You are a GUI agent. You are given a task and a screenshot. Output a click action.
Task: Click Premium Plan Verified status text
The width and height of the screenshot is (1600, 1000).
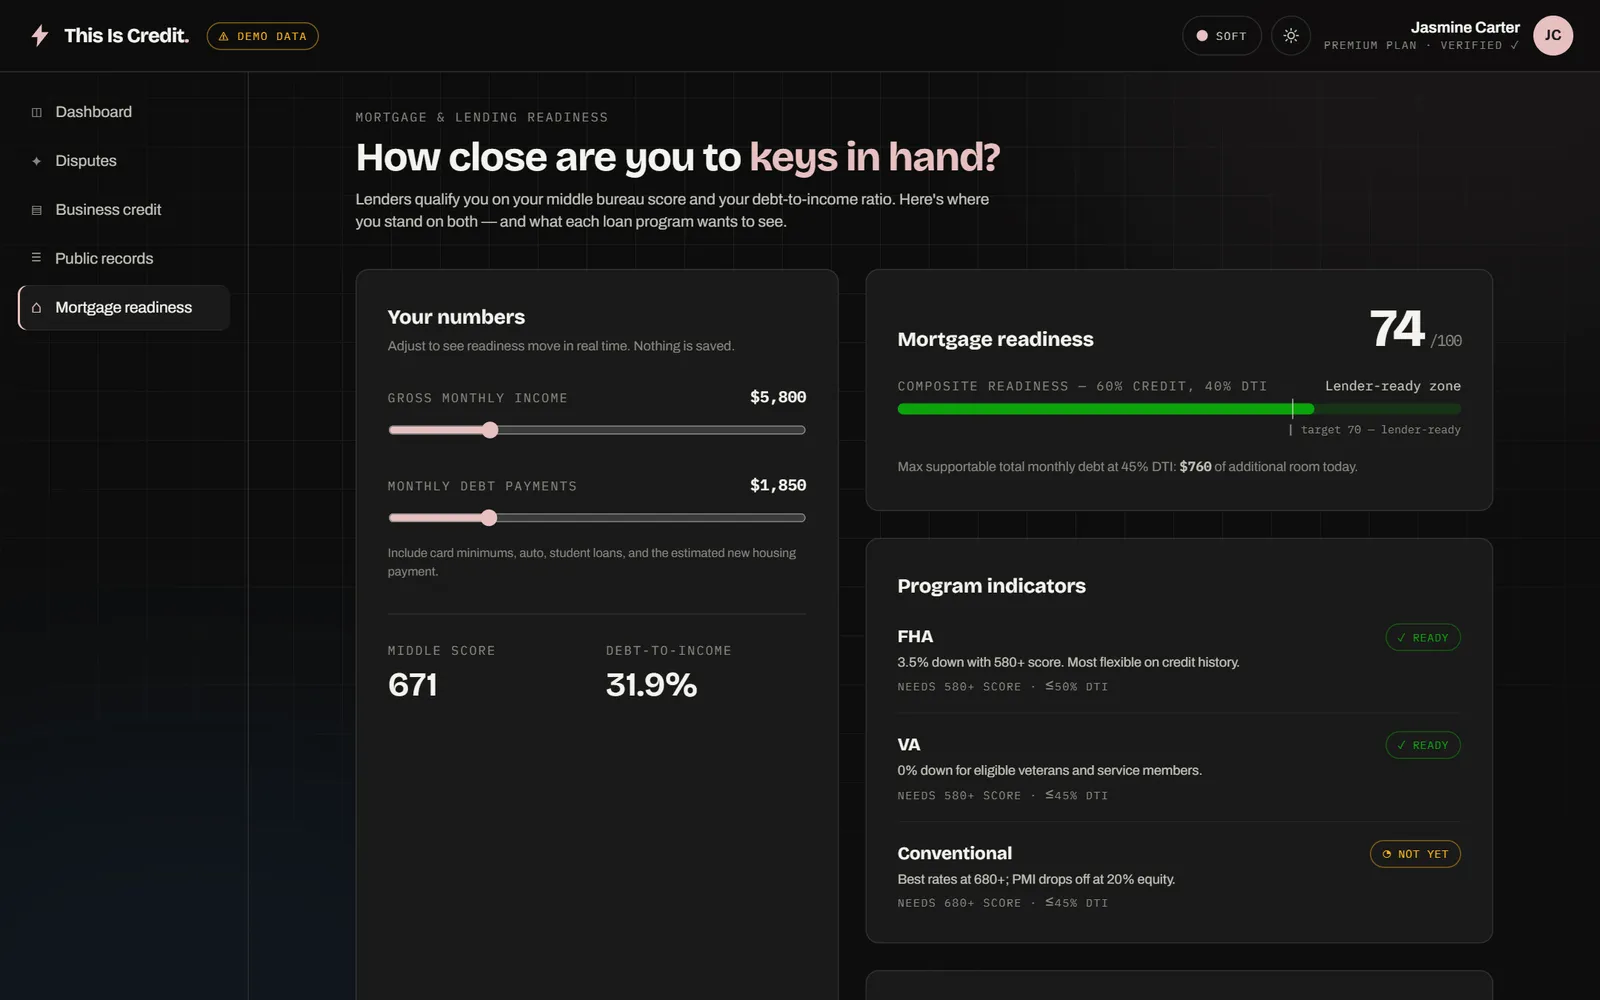pyautogui.click(x=1421, y=46)
